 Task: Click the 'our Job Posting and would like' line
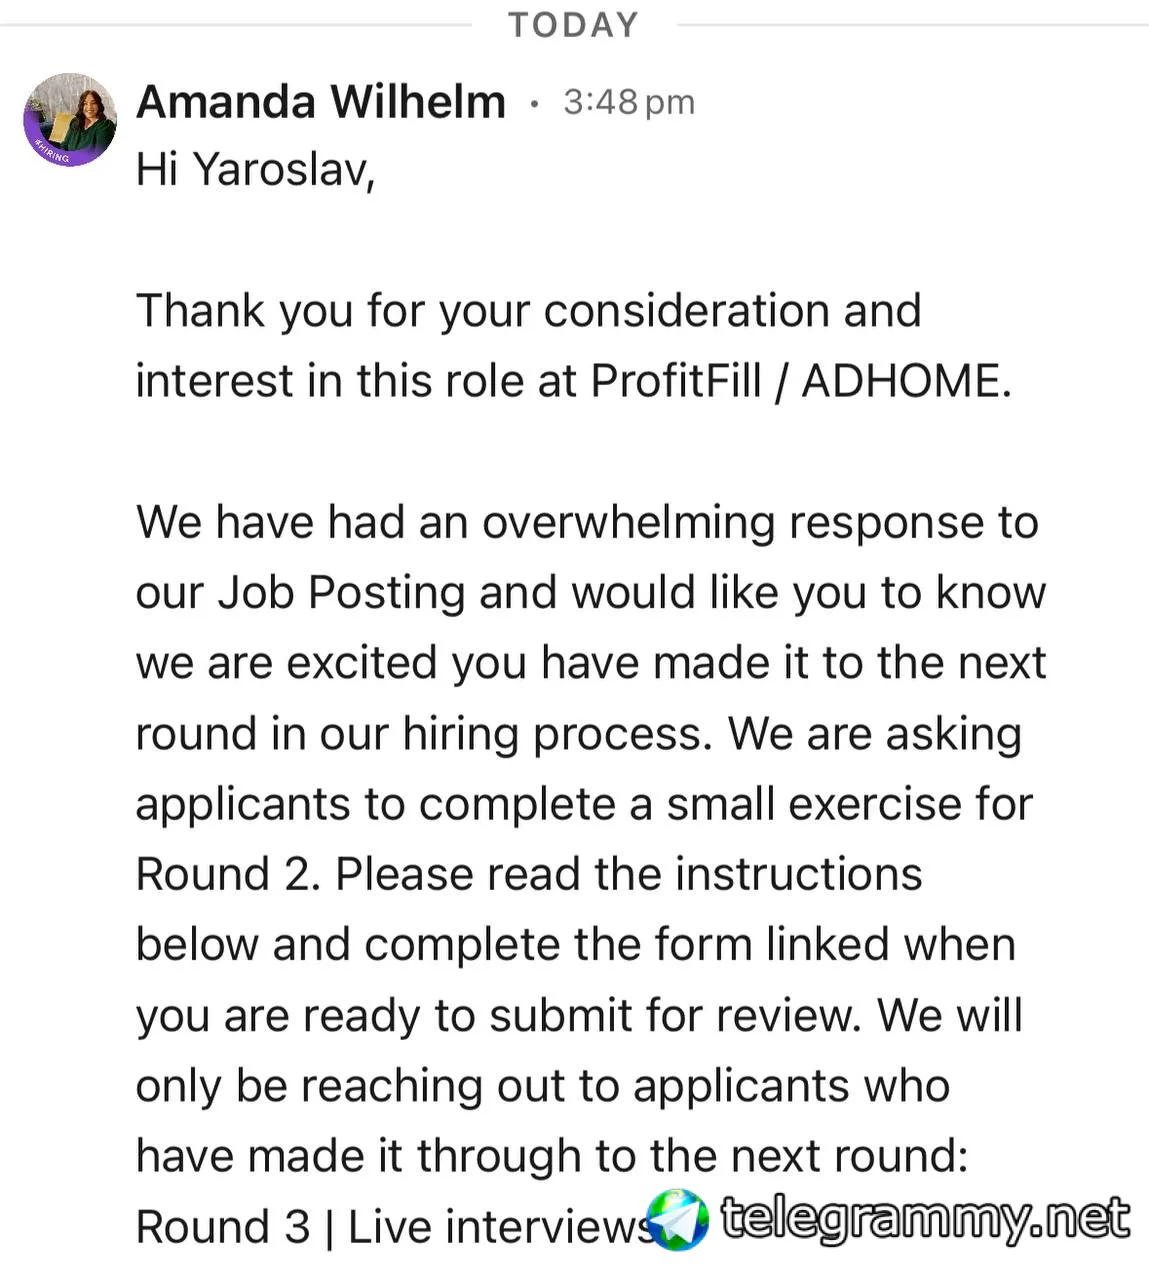[x=591, y=593]
